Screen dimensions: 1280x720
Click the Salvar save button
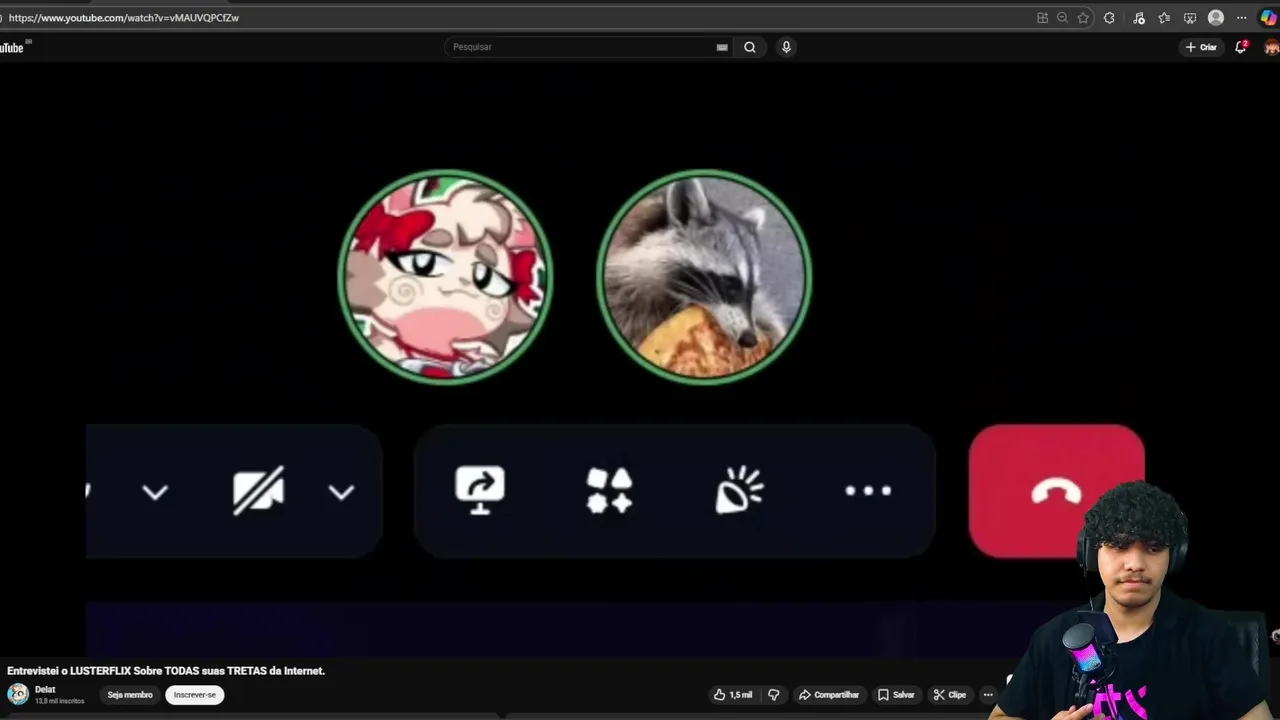coord(896,695)
